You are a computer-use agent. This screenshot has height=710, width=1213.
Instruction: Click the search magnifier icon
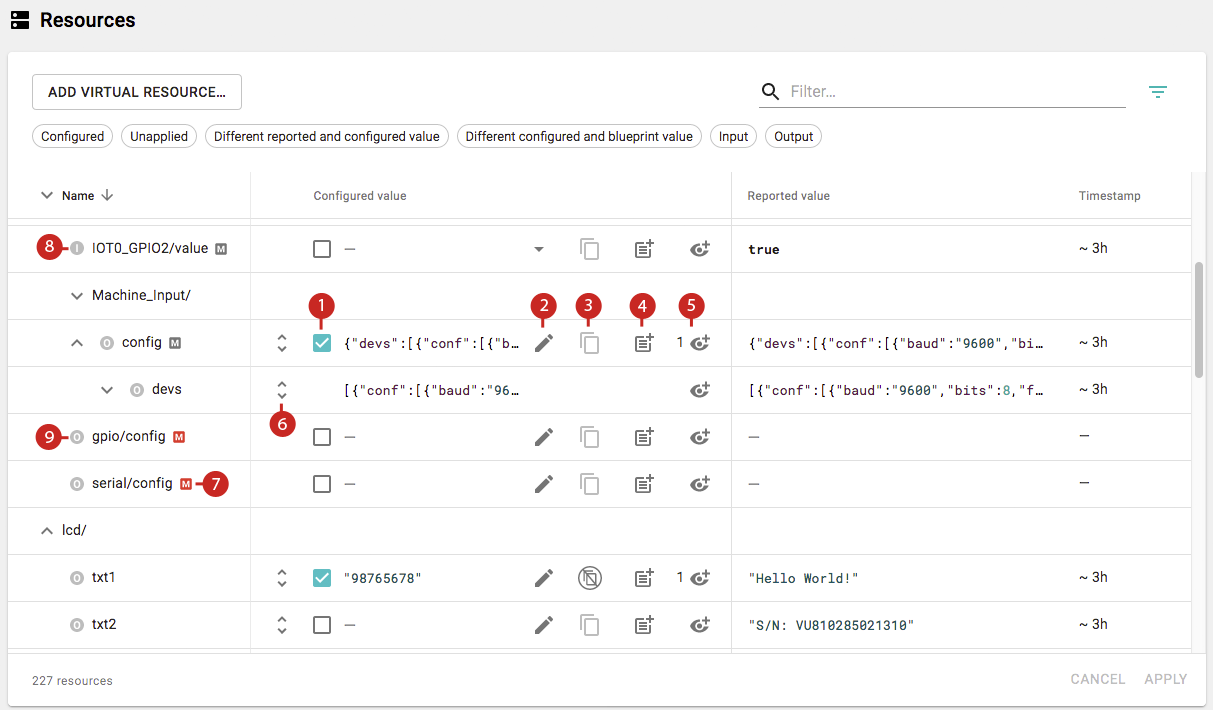pyautogui.click(x=770, y=92)
